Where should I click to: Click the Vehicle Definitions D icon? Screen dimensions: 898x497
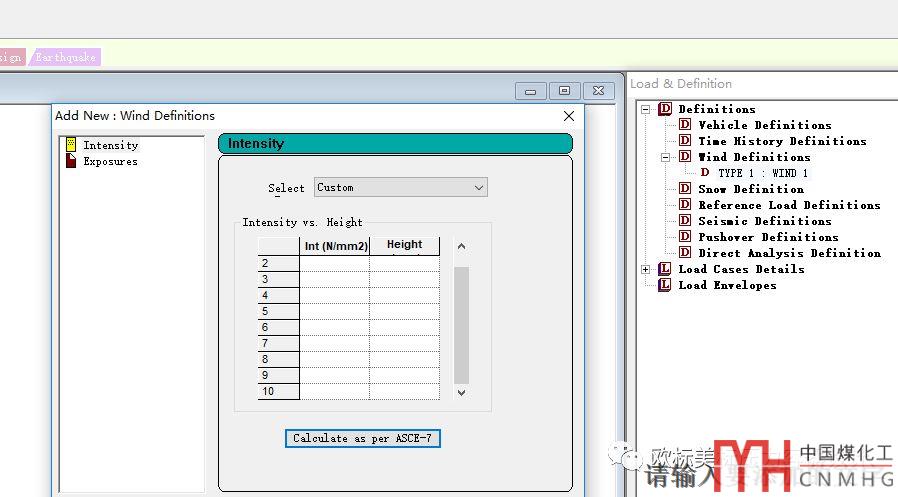pyautogui.click(x=685, y=125)
